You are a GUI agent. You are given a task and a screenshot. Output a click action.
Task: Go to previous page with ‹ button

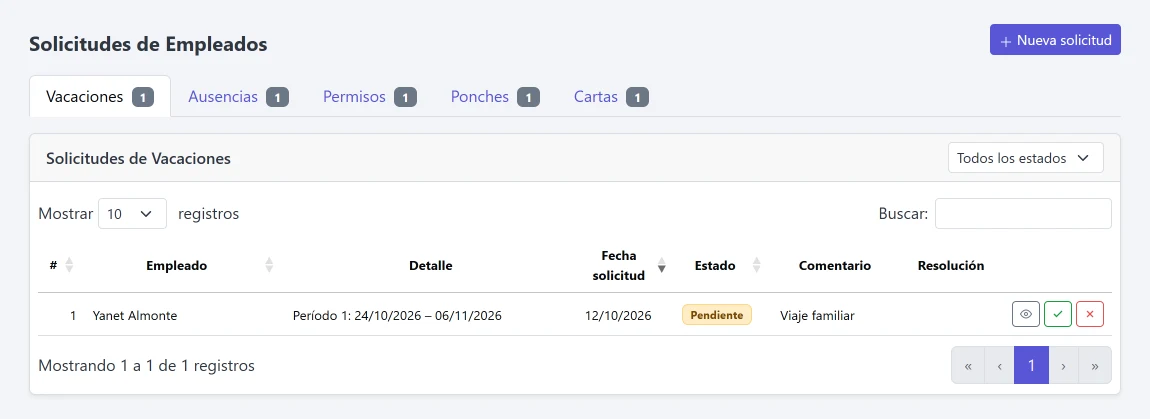tap(999, 365)
